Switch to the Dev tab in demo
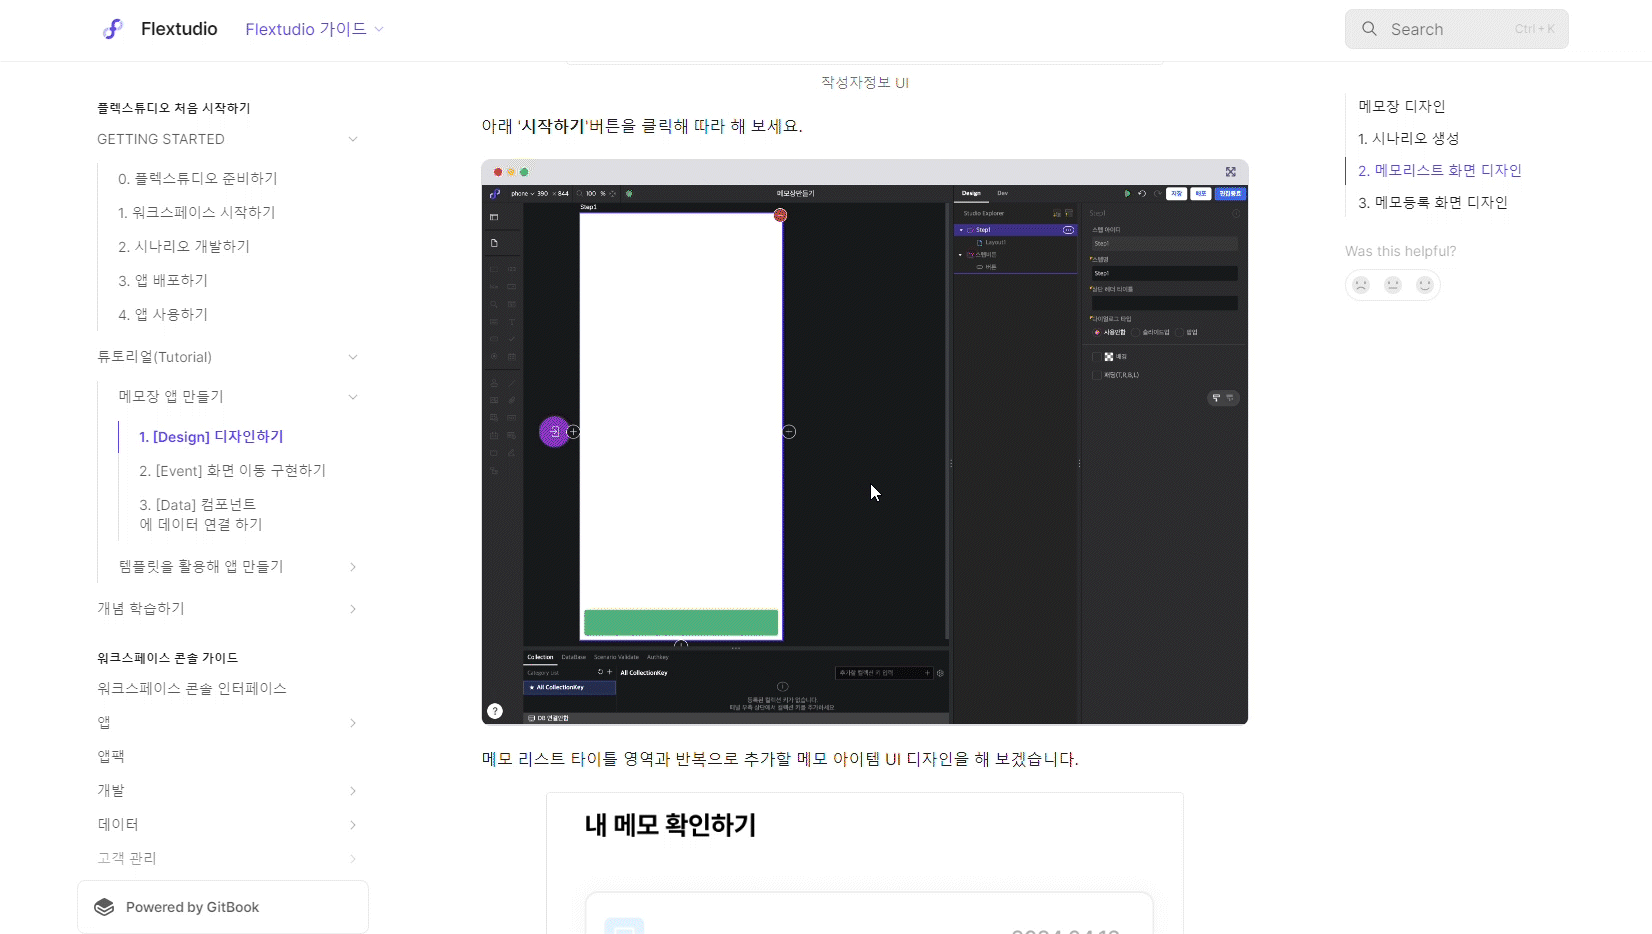Viewport: 1652px width, 934px height. [x=1002, y=193]
